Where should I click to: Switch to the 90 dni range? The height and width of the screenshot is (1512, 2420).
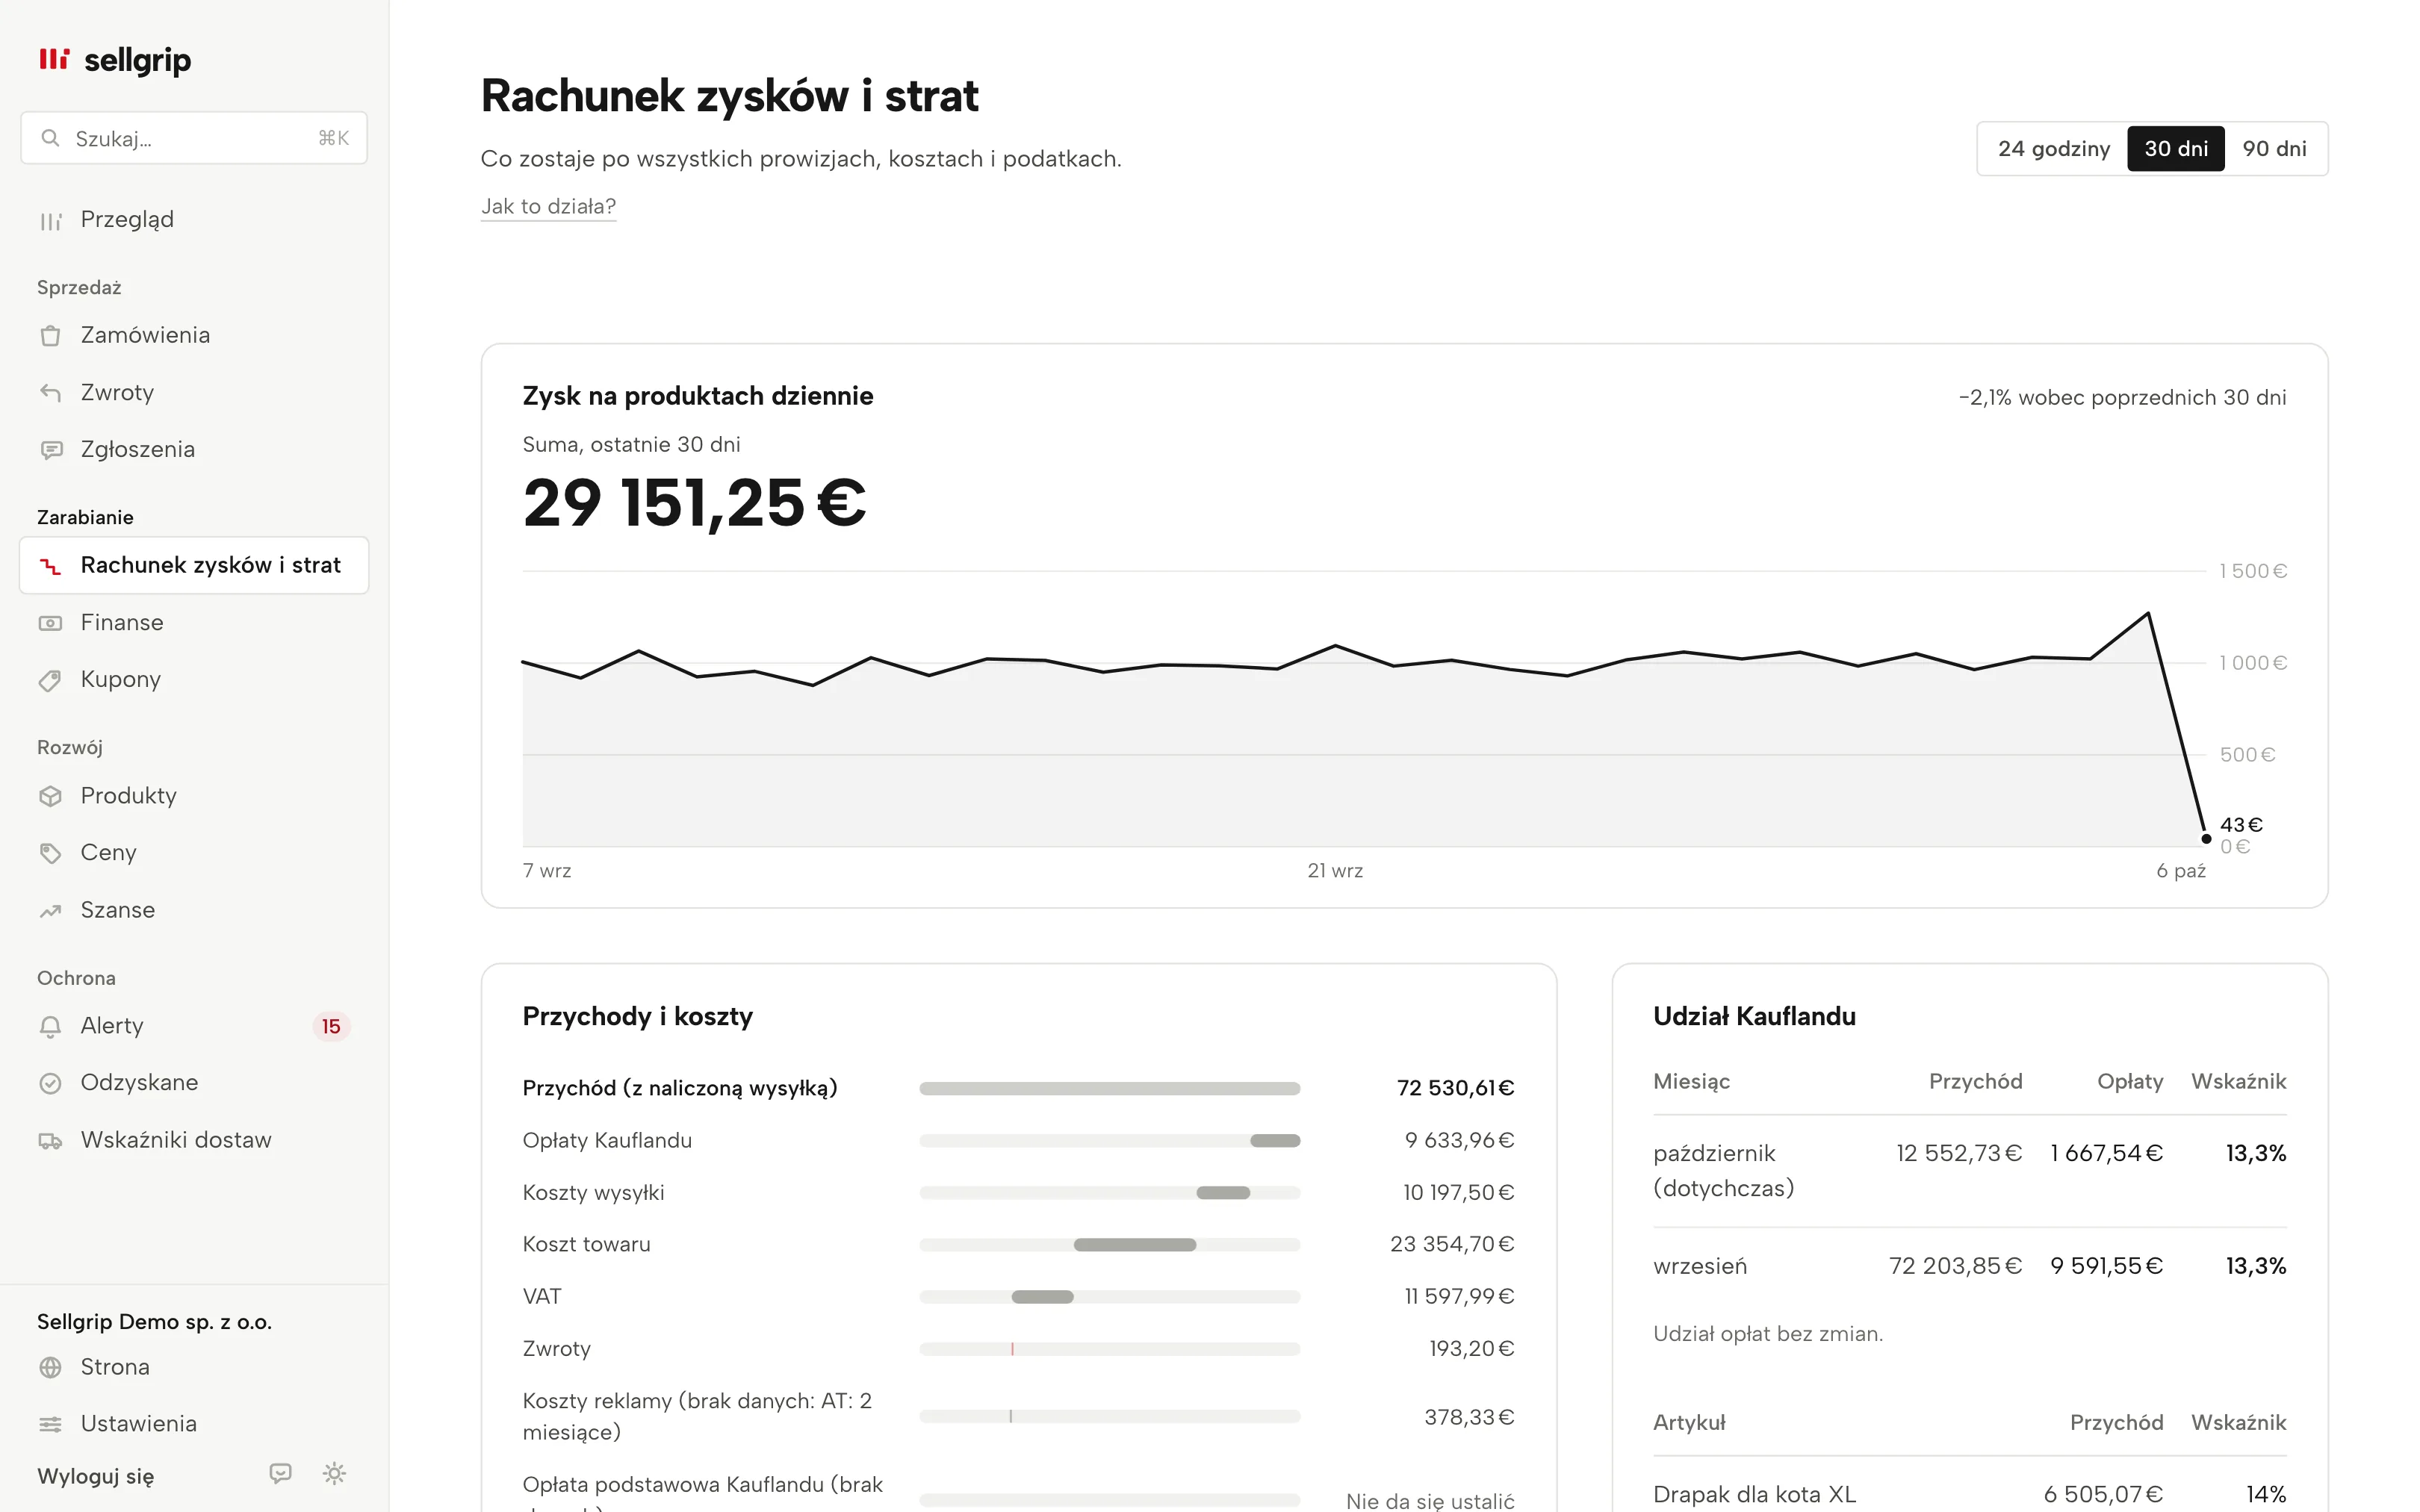2274,149
